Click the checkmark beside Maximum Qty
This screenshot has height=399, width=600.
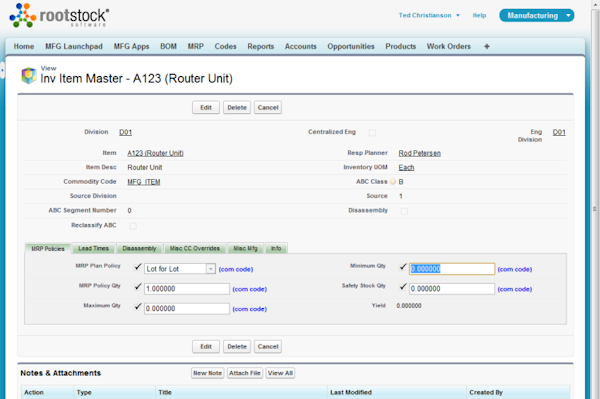(x=138, y=307)
